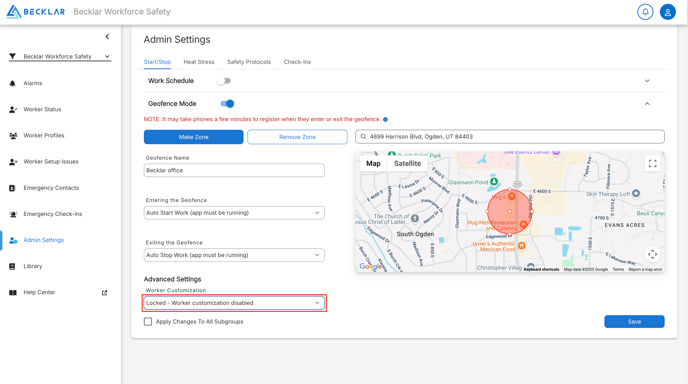
Task: Turn off the Geofence Mode switch
Action: tap(227, 104)
